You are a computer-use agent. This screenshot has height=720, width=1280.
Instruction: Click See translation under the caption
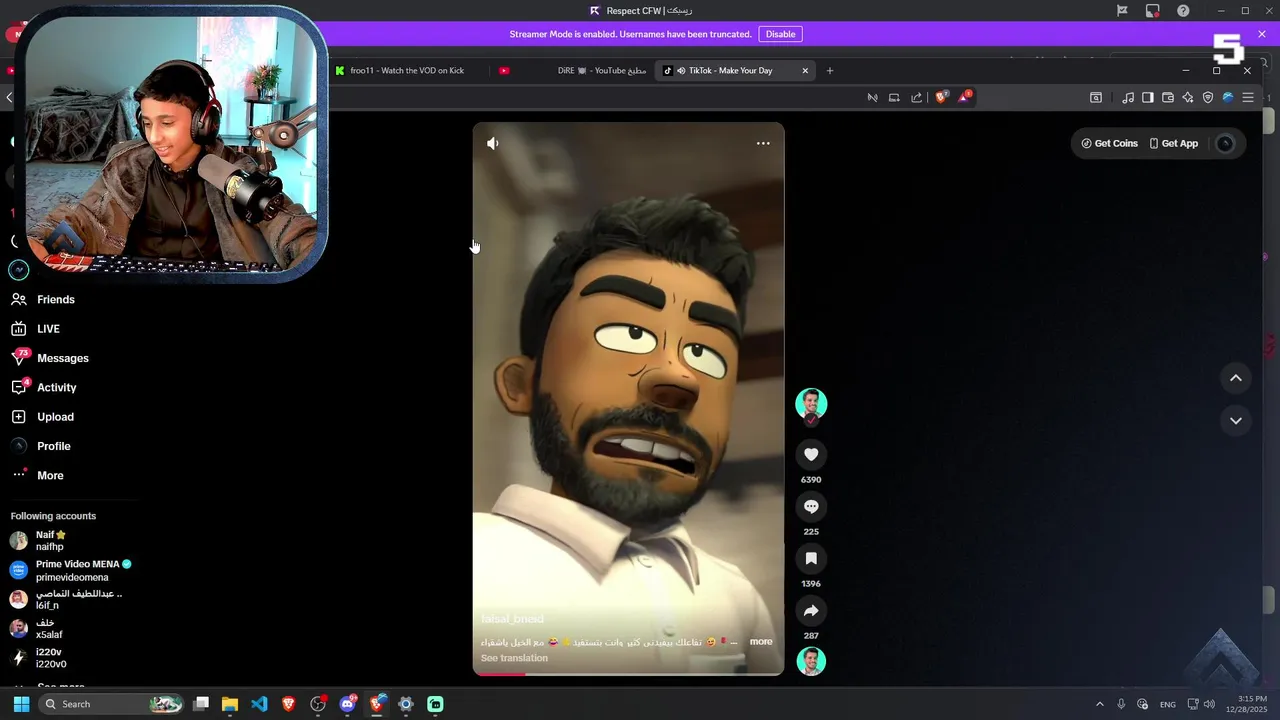pos(514,658)
